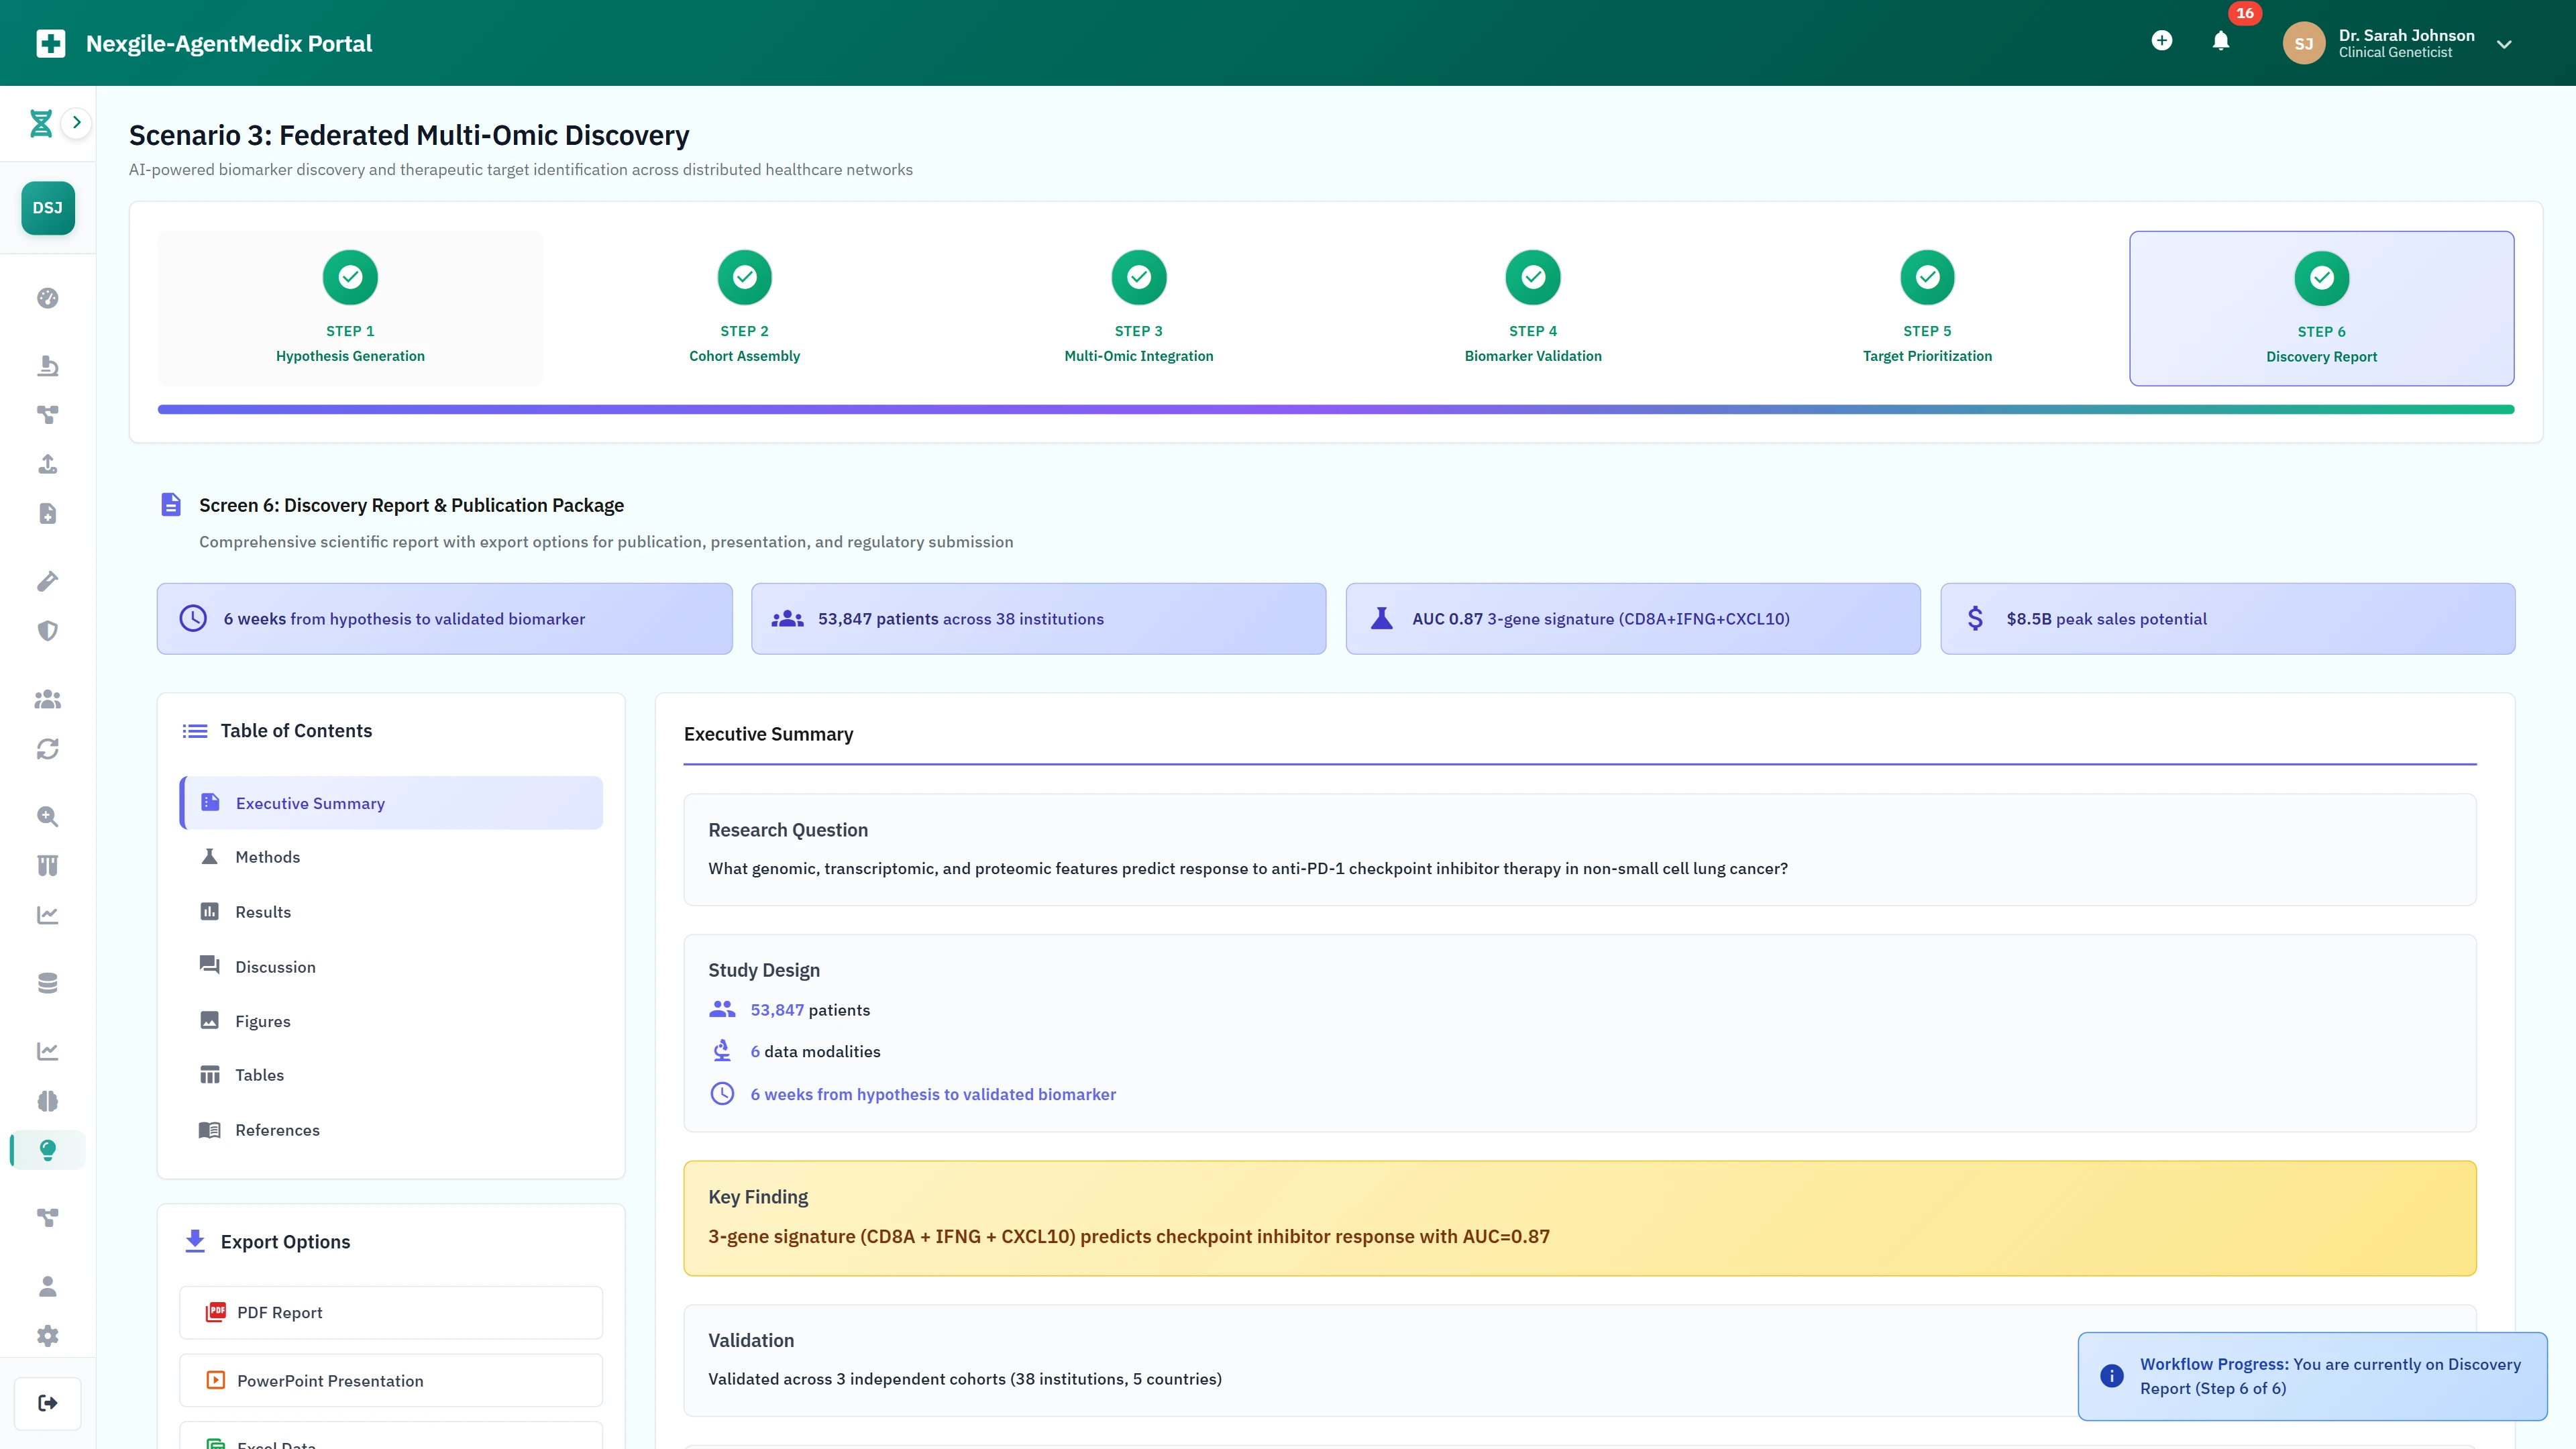Open the plus button in the top bar
This screenshot has width=2576, height=1449.
2162,41
